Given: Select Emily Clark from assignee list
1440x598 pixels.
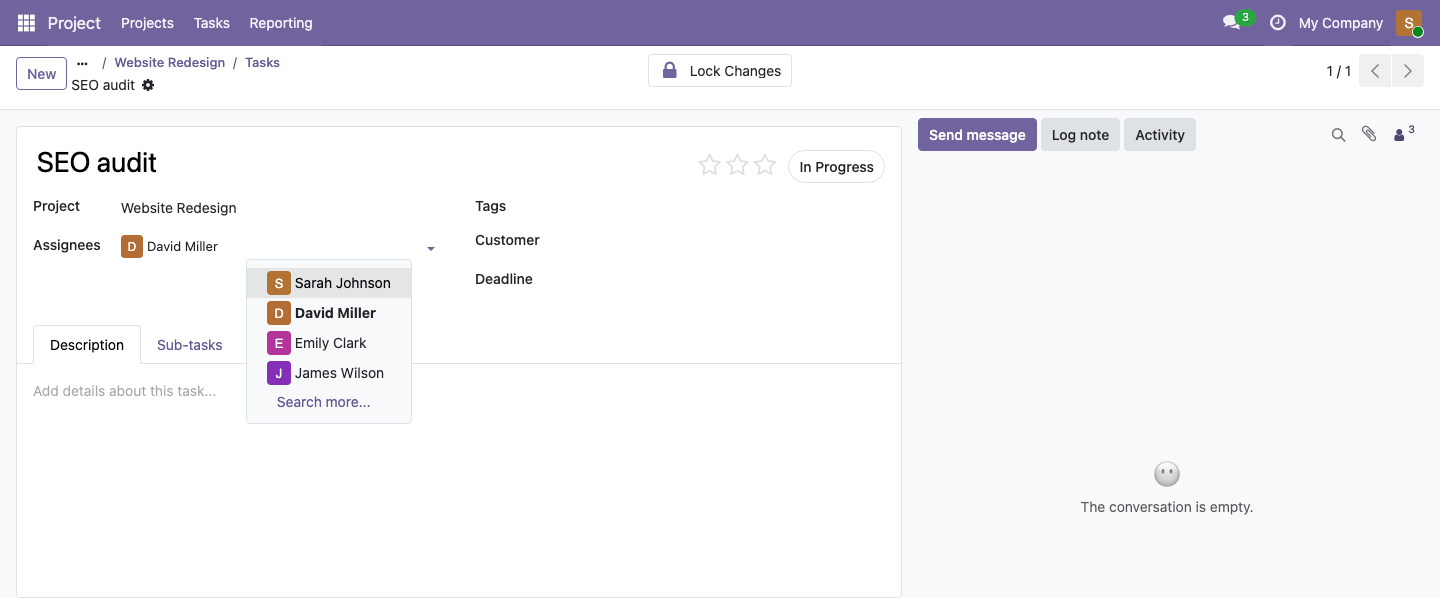Looking at the screenshot, I should pyautogui.click(x=329, y=343).
